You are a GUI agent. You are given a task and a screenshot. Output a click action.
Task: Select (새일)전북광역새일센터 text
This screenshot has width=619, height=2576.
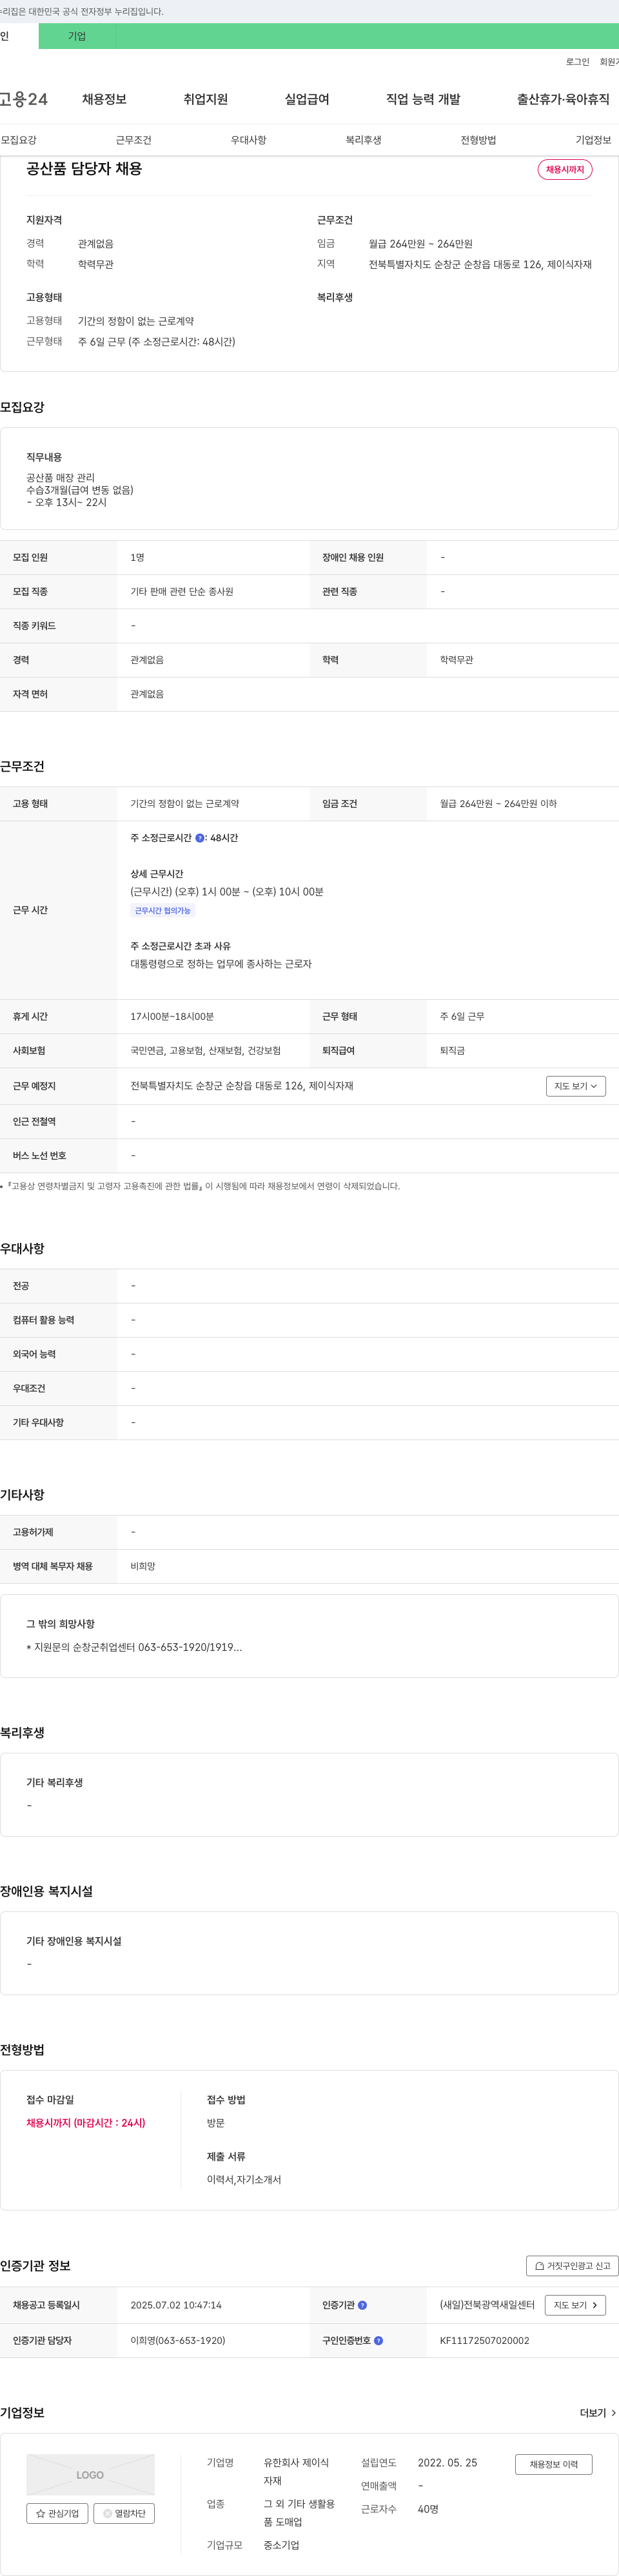[x=487, y=2305]
